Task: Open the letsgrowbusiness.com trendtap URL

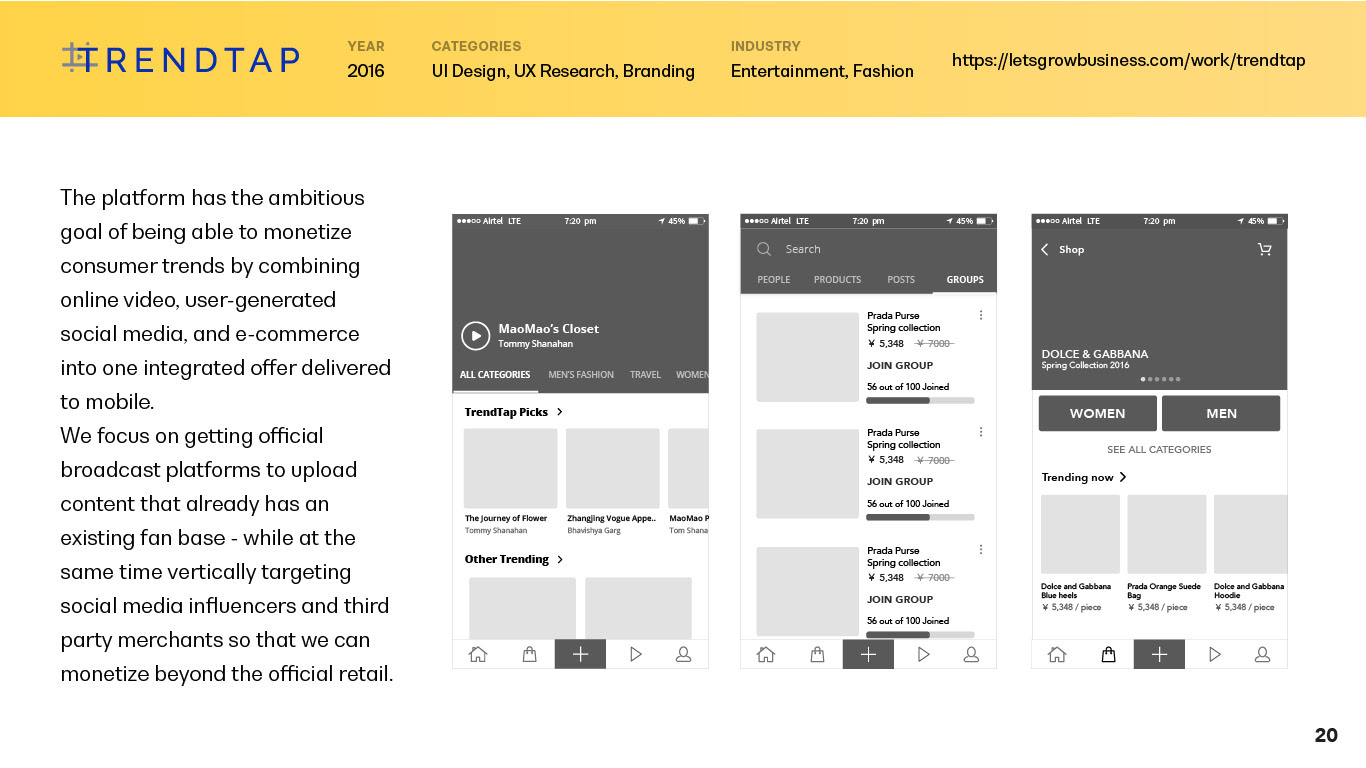Action: click(x=1128, y=60)
